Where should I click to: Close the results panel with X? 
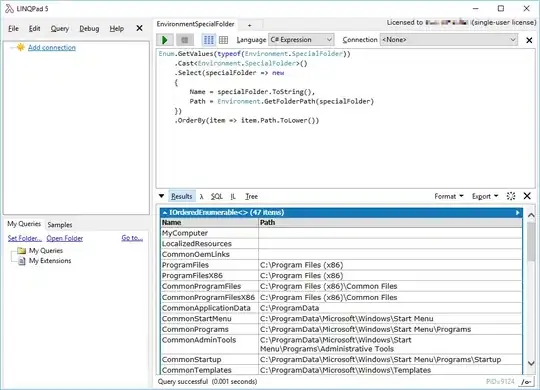click(x=527, y=196)
